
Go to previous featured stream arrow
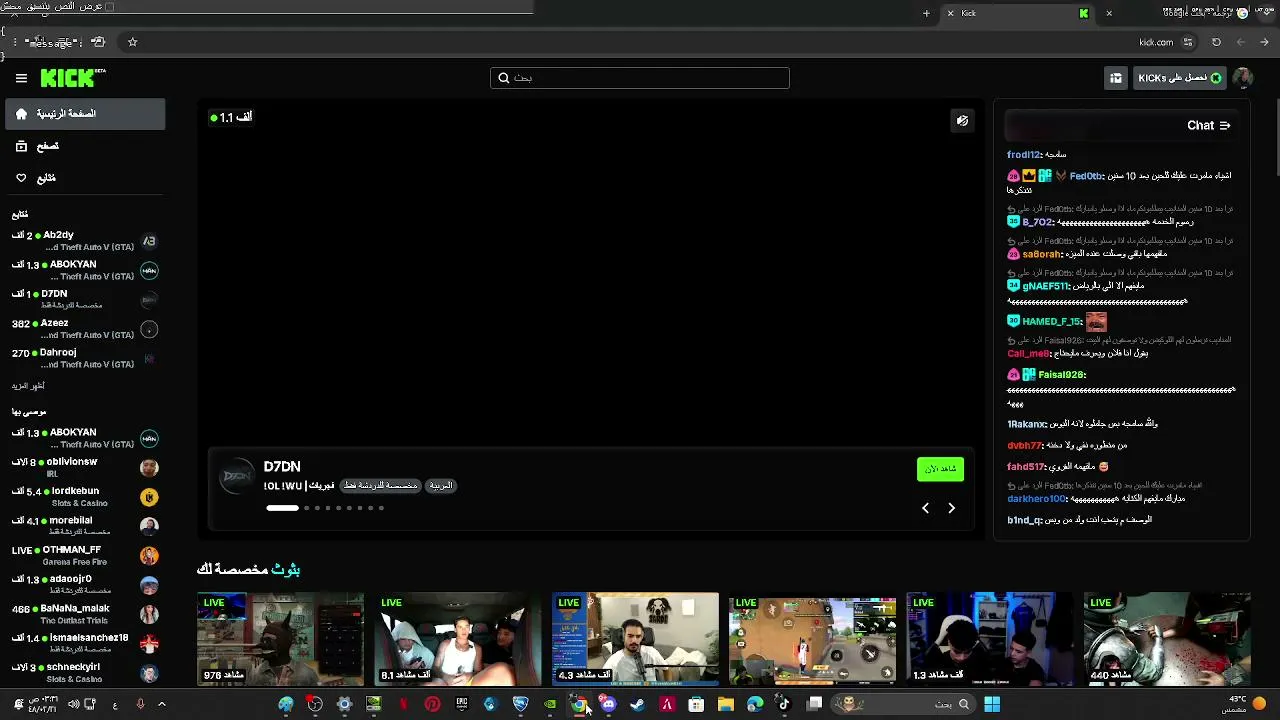925,508
